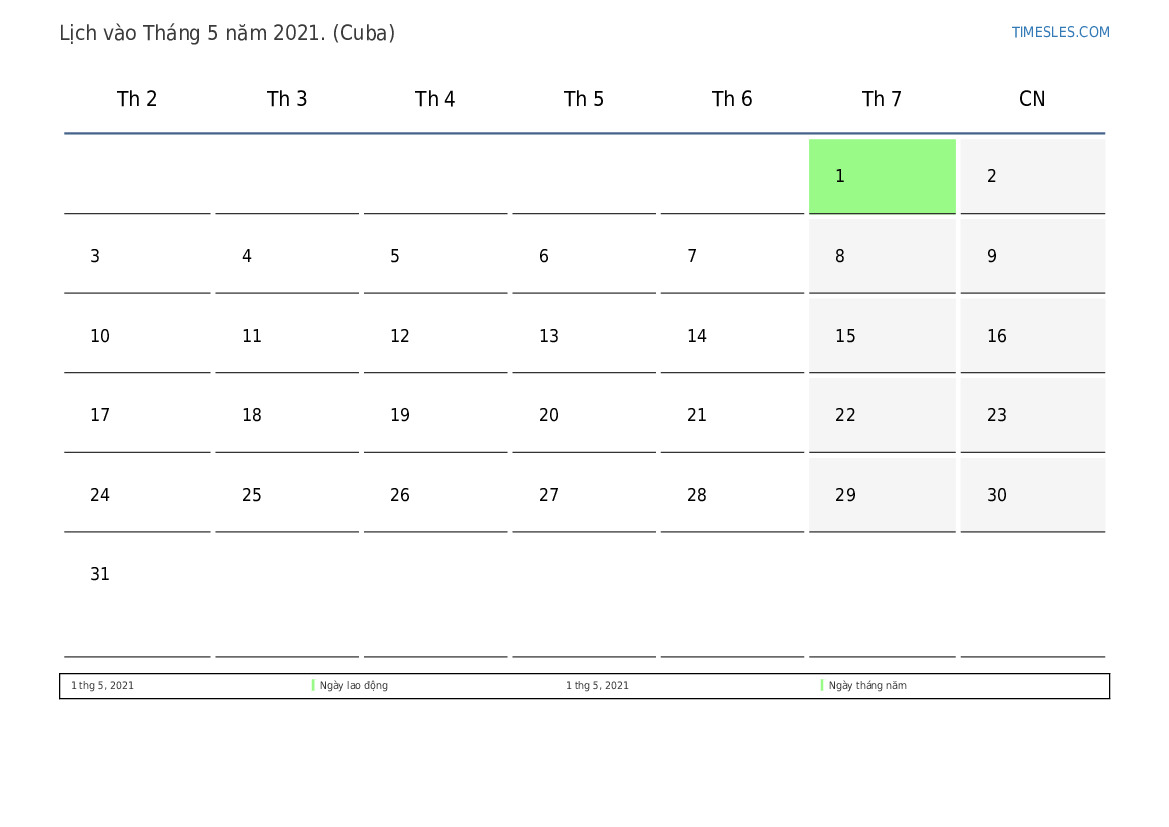
Task: Click day 27 in the calendar
Action: click(584, 495)
